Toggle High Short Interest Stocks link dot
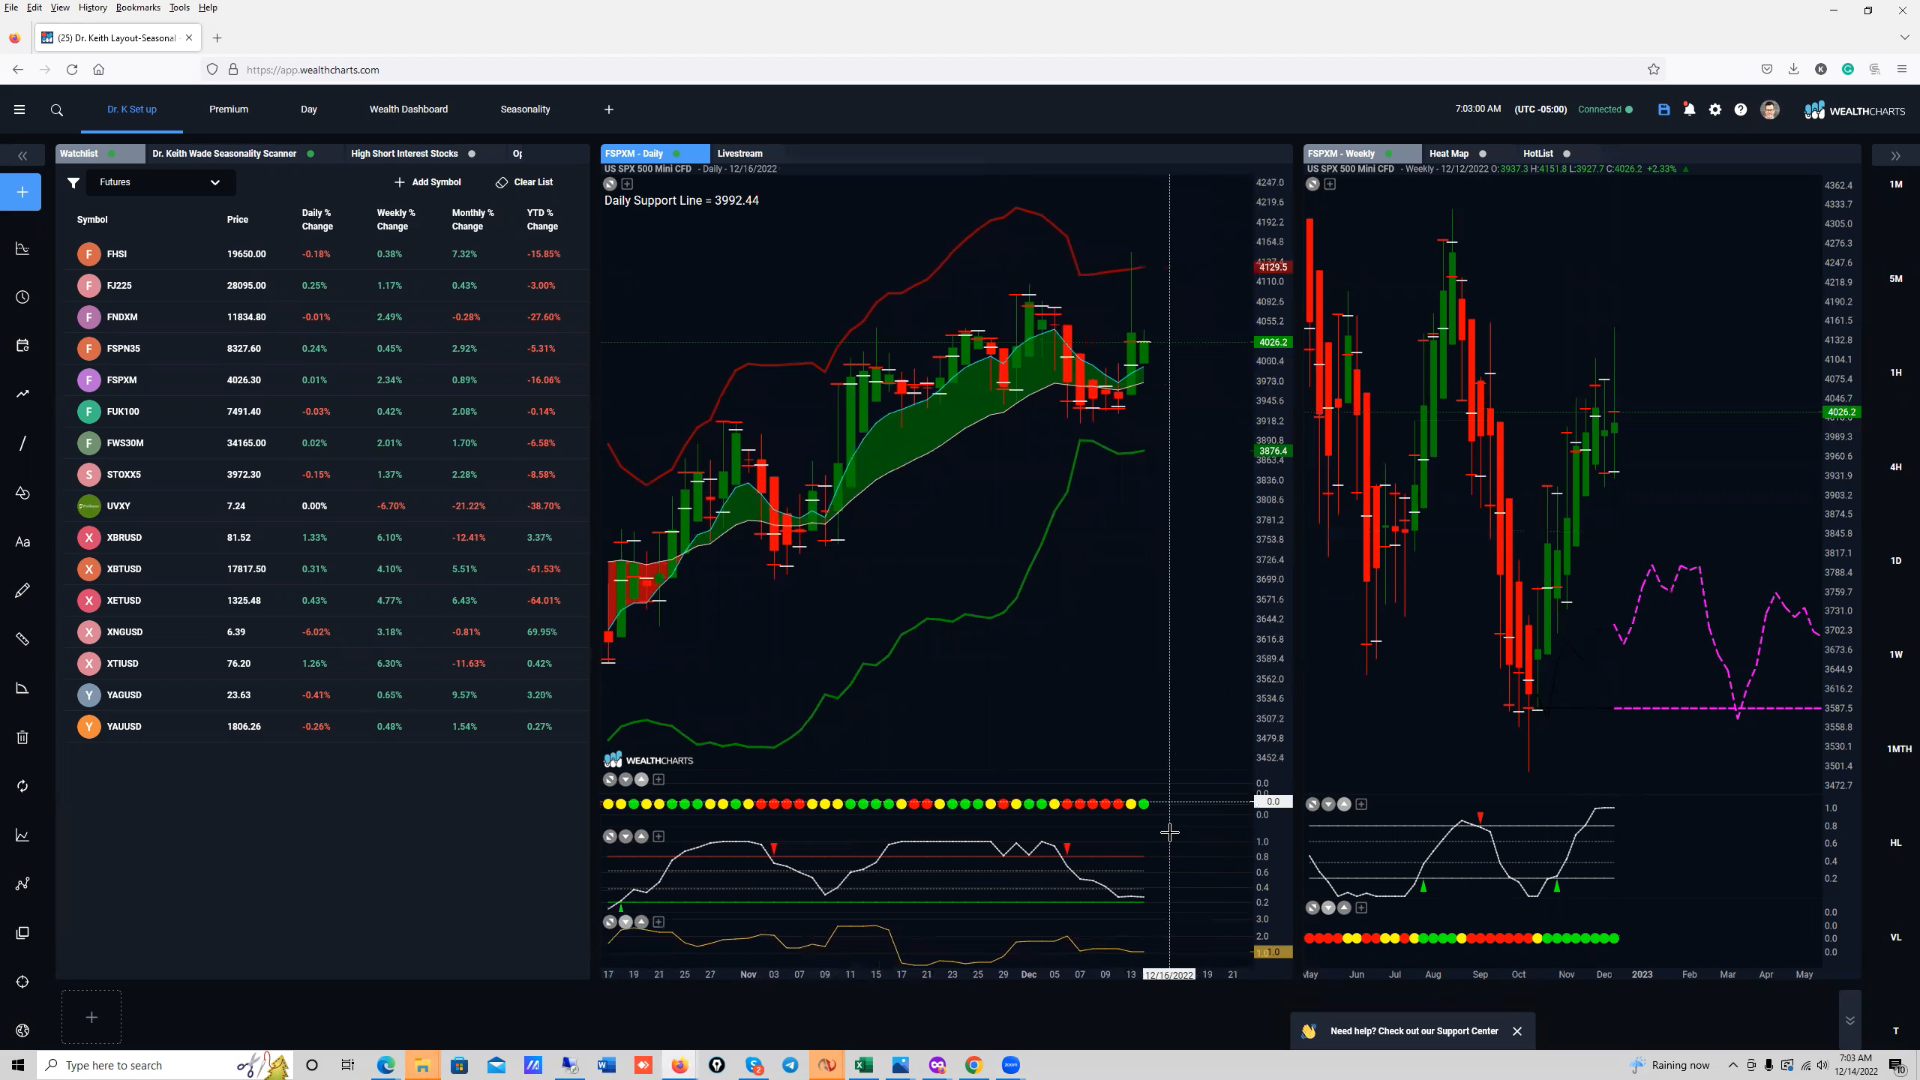1920x1080 pixels. [x=472, y=154]
